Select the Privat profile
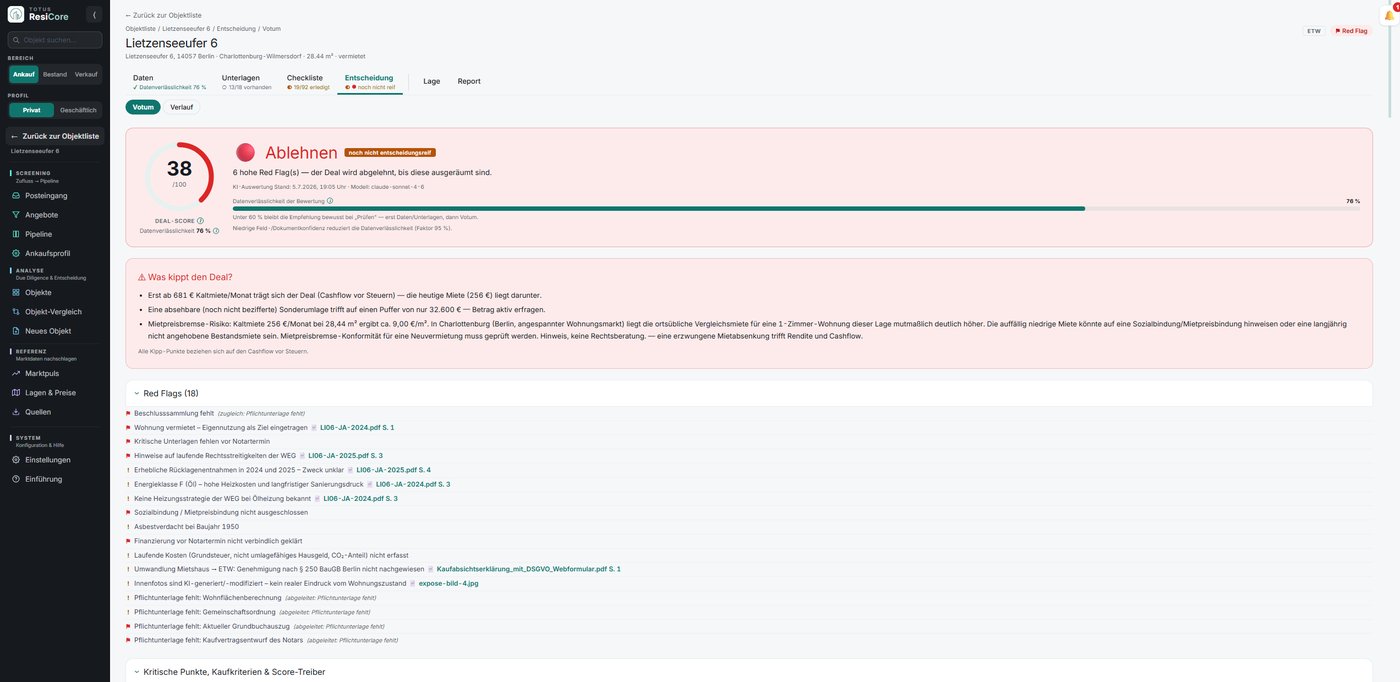The height and width of the screenshot is (682, 1400). (31, 110)
